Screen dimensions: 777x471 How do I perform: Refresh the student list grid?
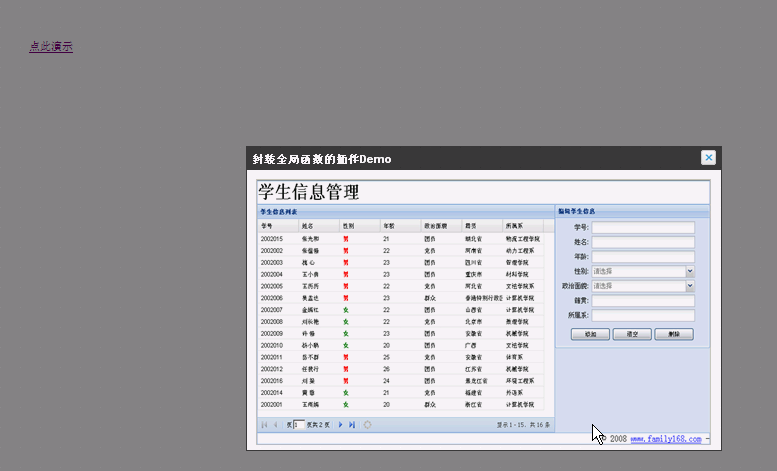pyautogui.click(x=367, y=425)
